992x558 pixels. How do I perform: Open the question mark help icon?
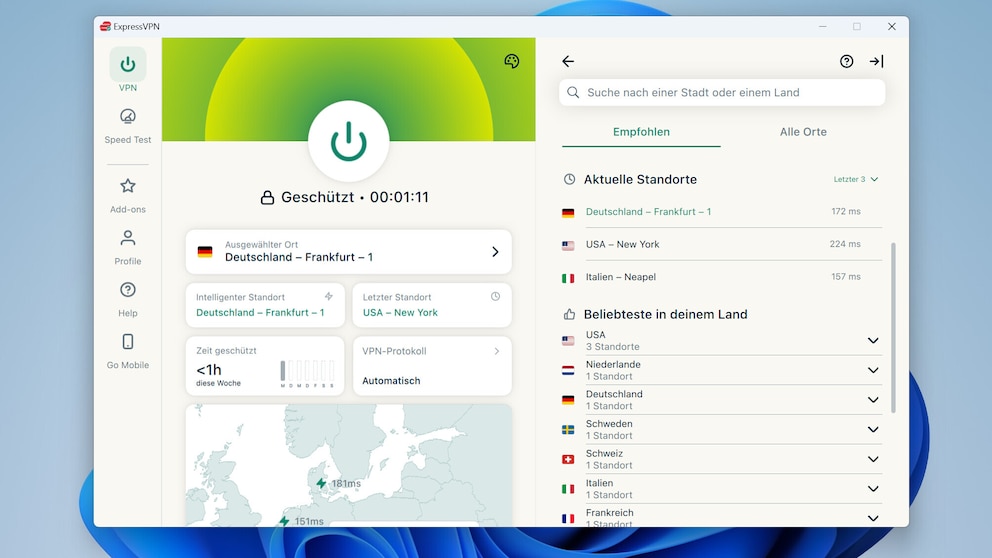(x=846, y=61)
